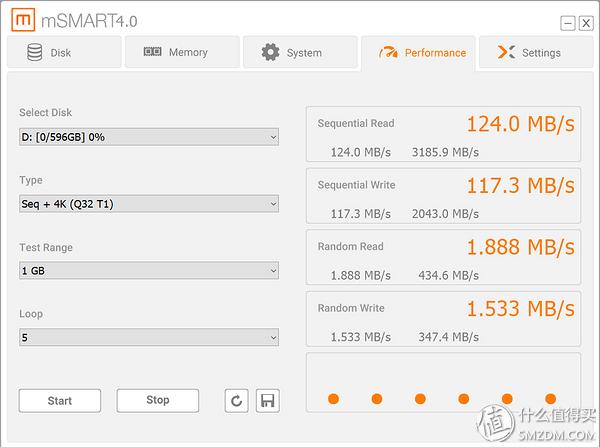Viewport: 600px width, 447px height.
Task: Click the Sequential Write 117.3 MB/s result
Action: click(x=520, y=186)
